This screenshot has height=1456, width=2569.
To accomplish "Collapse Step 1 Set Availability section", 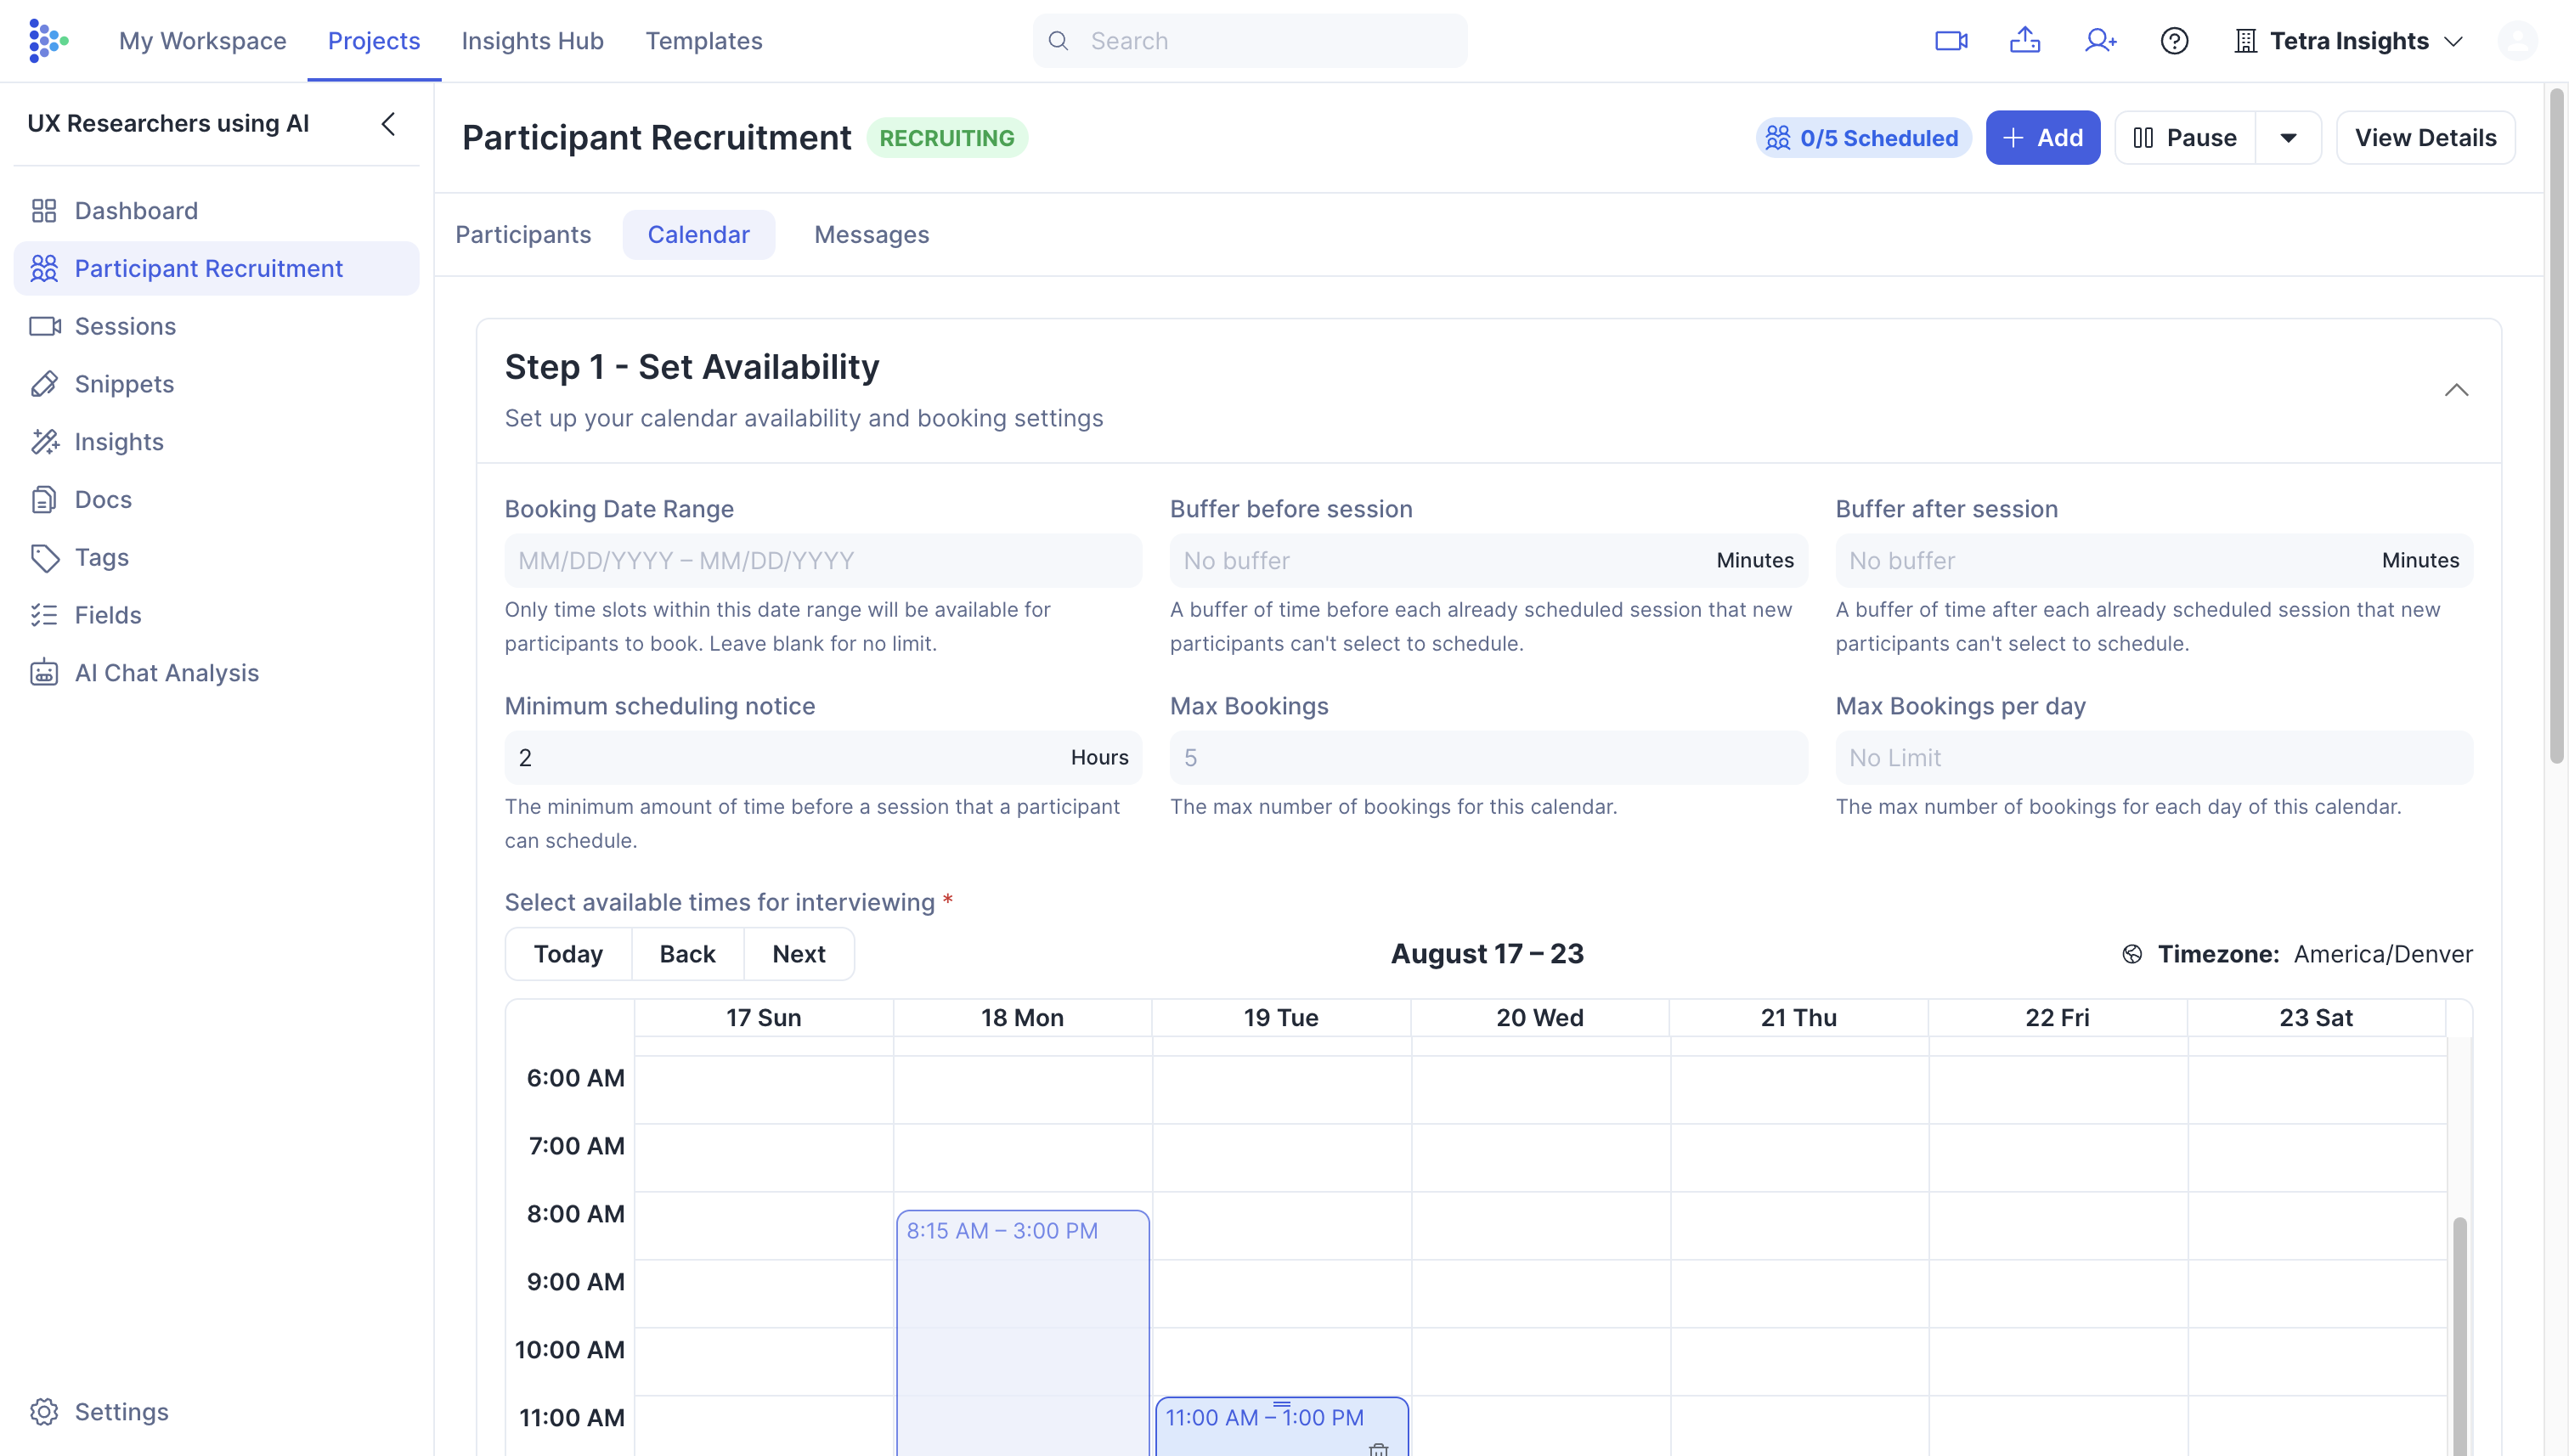I will pyautogui.click(x=2457, y=390).
